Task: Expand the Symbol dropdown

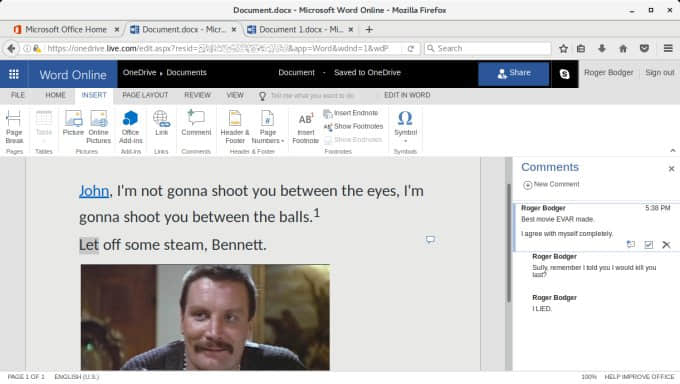Action: tap(405, 126)
